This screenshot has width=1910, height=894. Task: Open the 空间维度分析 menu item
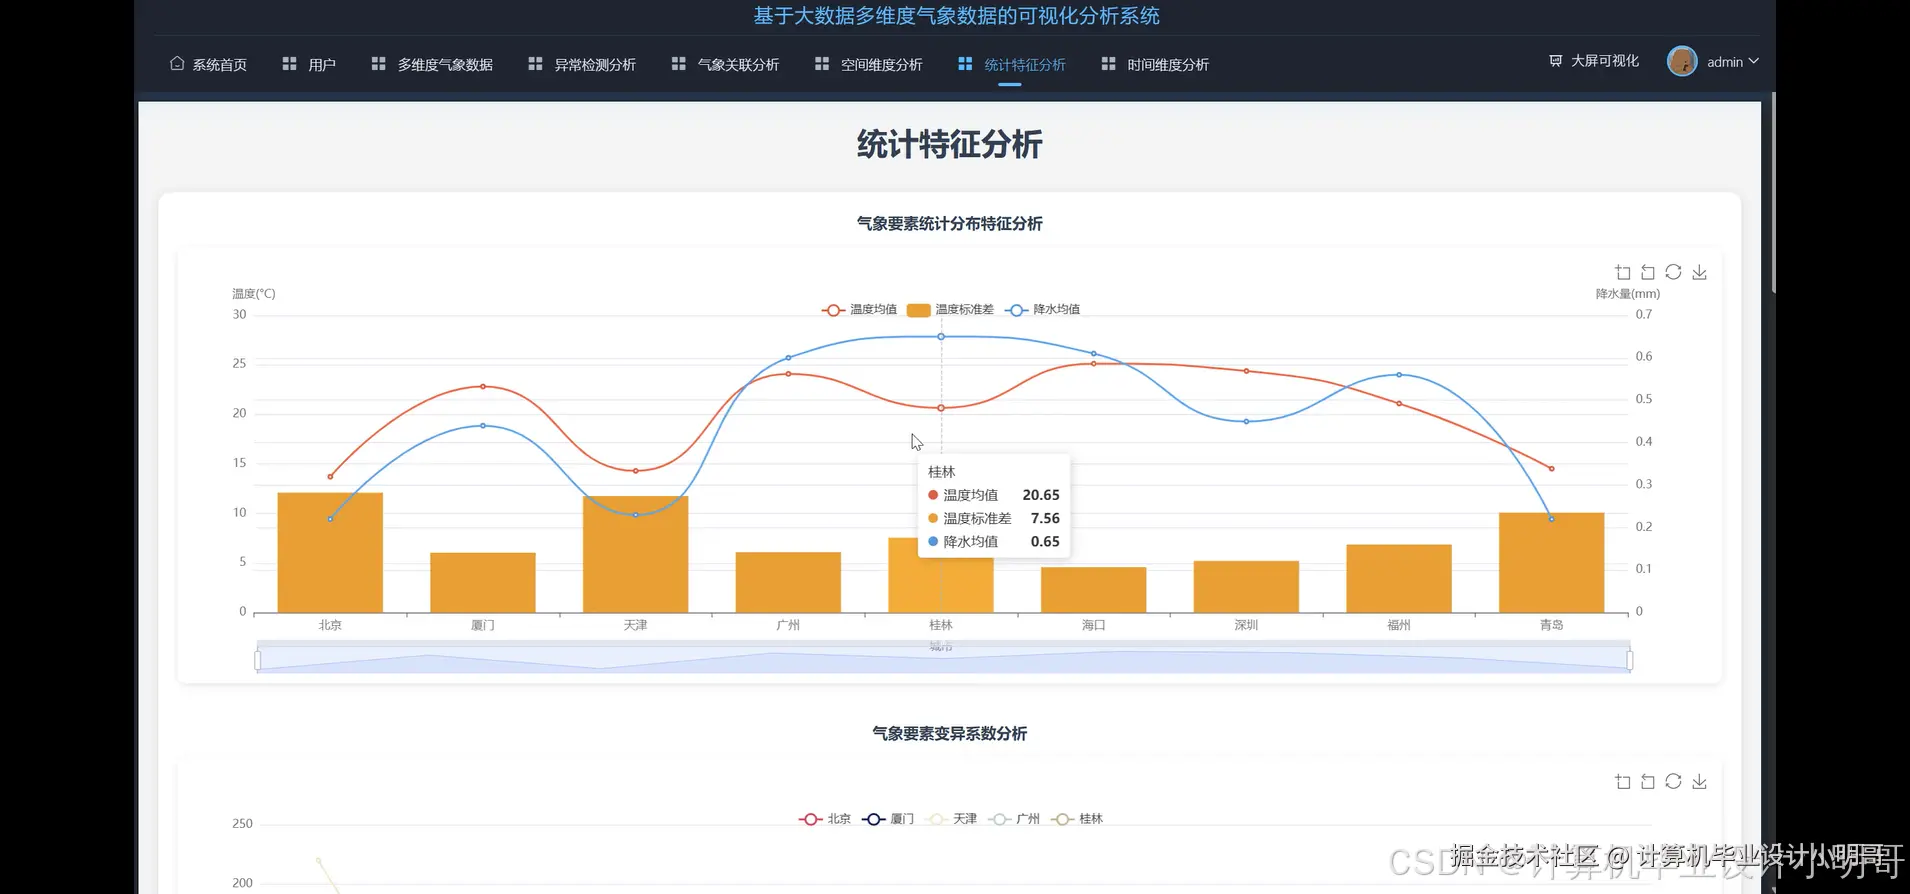pyautogui.click(x=869, y=64)
